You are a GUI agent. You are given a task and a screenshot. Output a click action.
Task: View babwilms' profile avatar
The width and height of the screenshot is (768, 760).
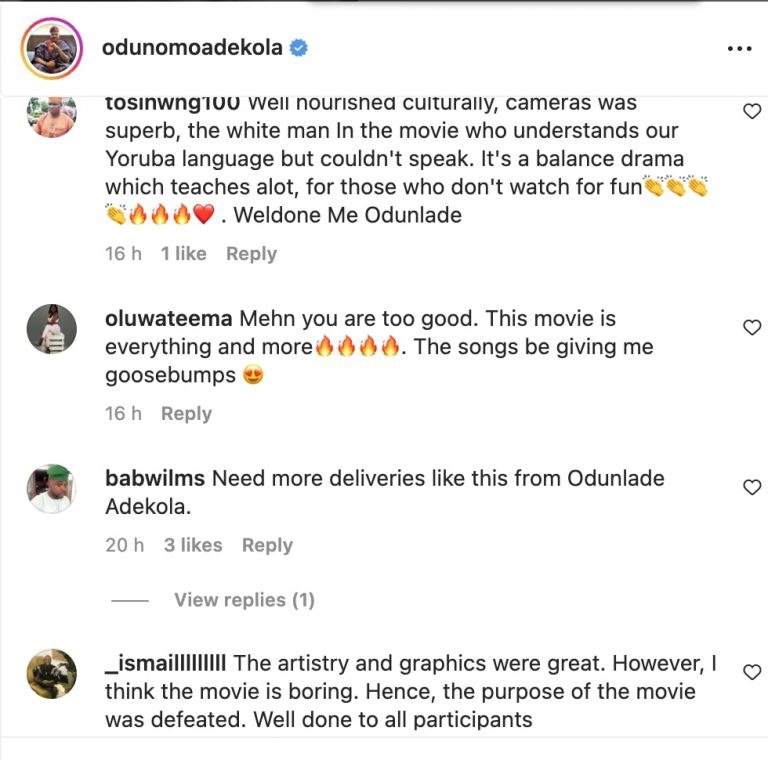coord(51,489)
